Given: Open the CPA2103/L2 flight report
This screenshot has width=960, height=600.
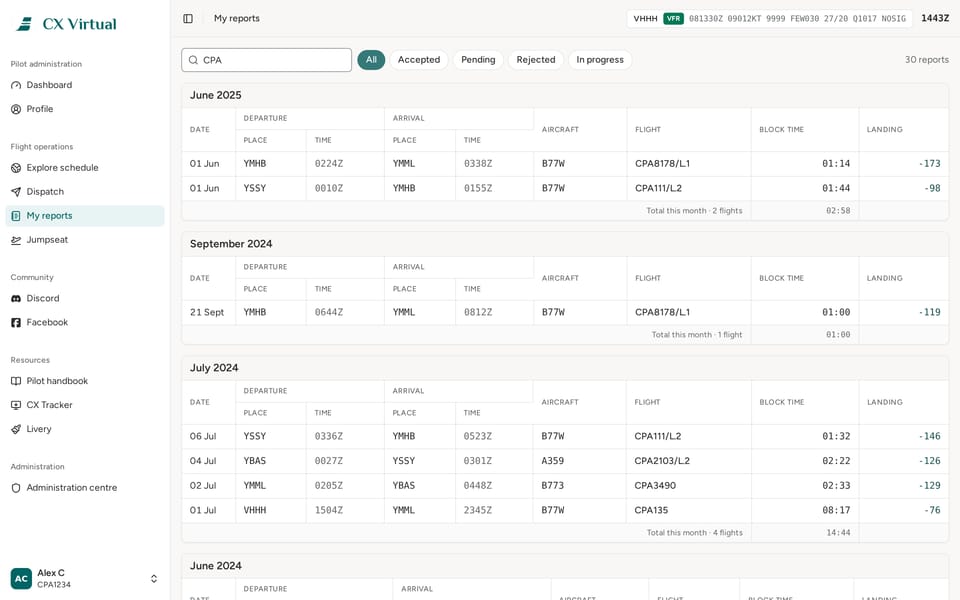Looking at the screenshot, I should (565, 461).
